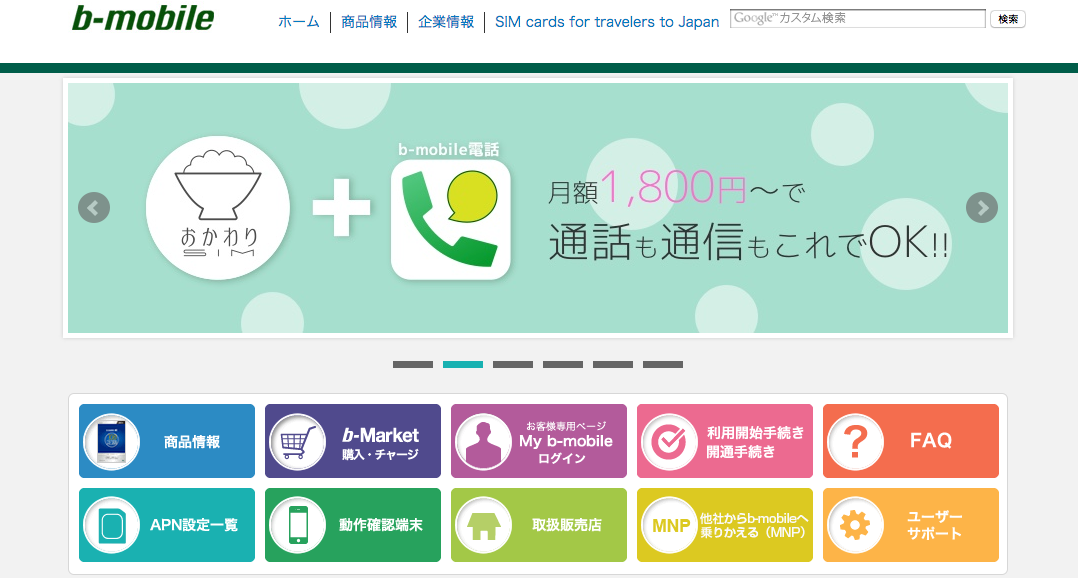Click the 検索 search button
The width and height of the screenshot is (1078, 578).
(x=1008, y=19)
